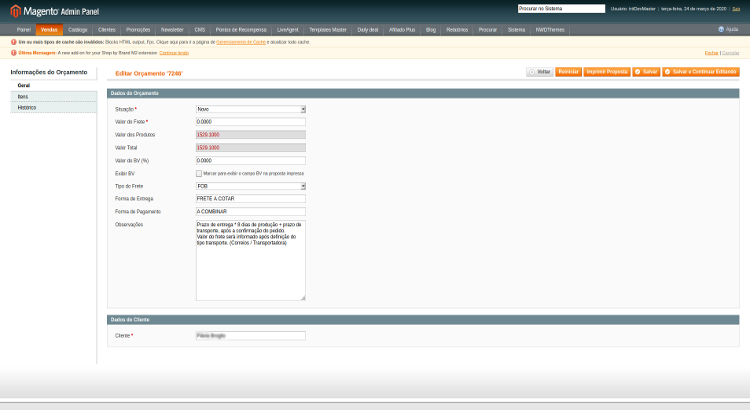
Task: Click the Forma de Pagamento field
Action: coord(251,211)
